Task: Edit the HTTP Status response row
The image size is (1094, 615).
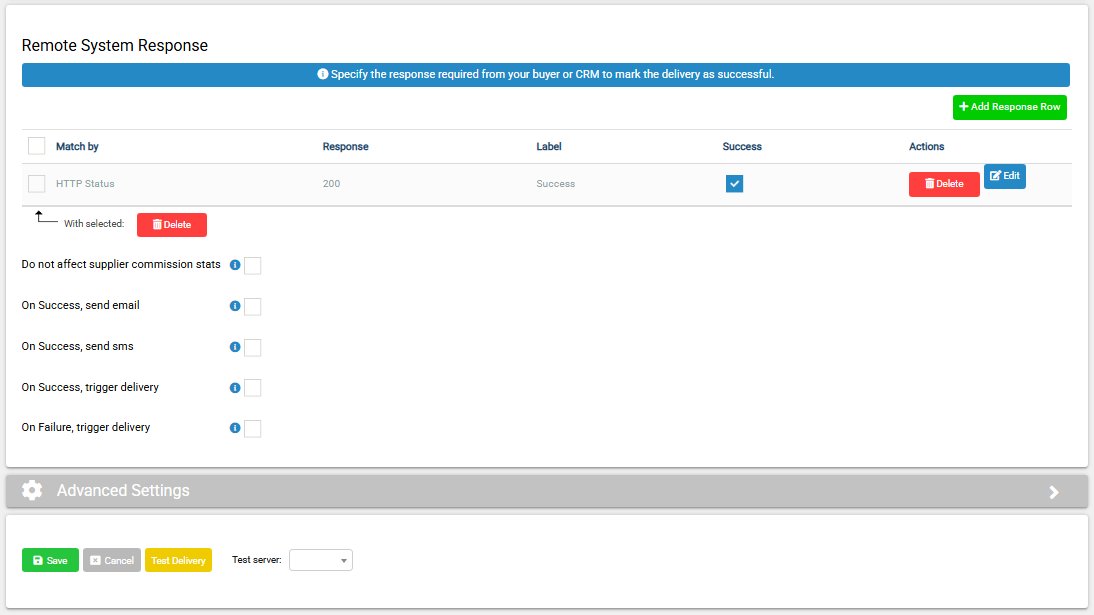Action: (x=1005, y=176)
